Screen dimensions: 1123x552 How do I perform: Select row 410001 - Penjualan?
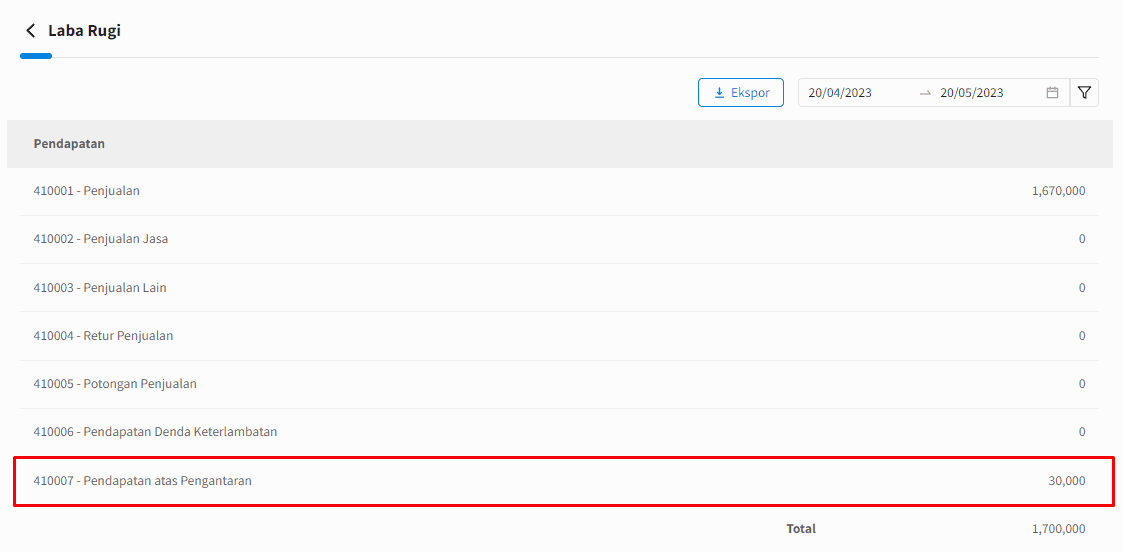(x=559, y=191)
